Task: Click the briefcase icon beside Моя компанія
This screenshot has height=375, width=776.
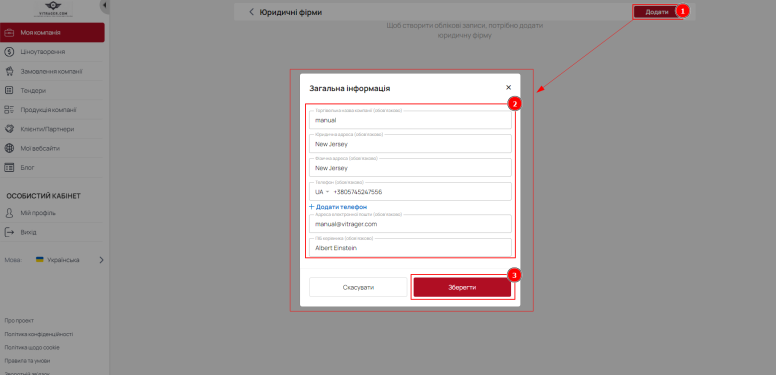Action: [9, 33]
